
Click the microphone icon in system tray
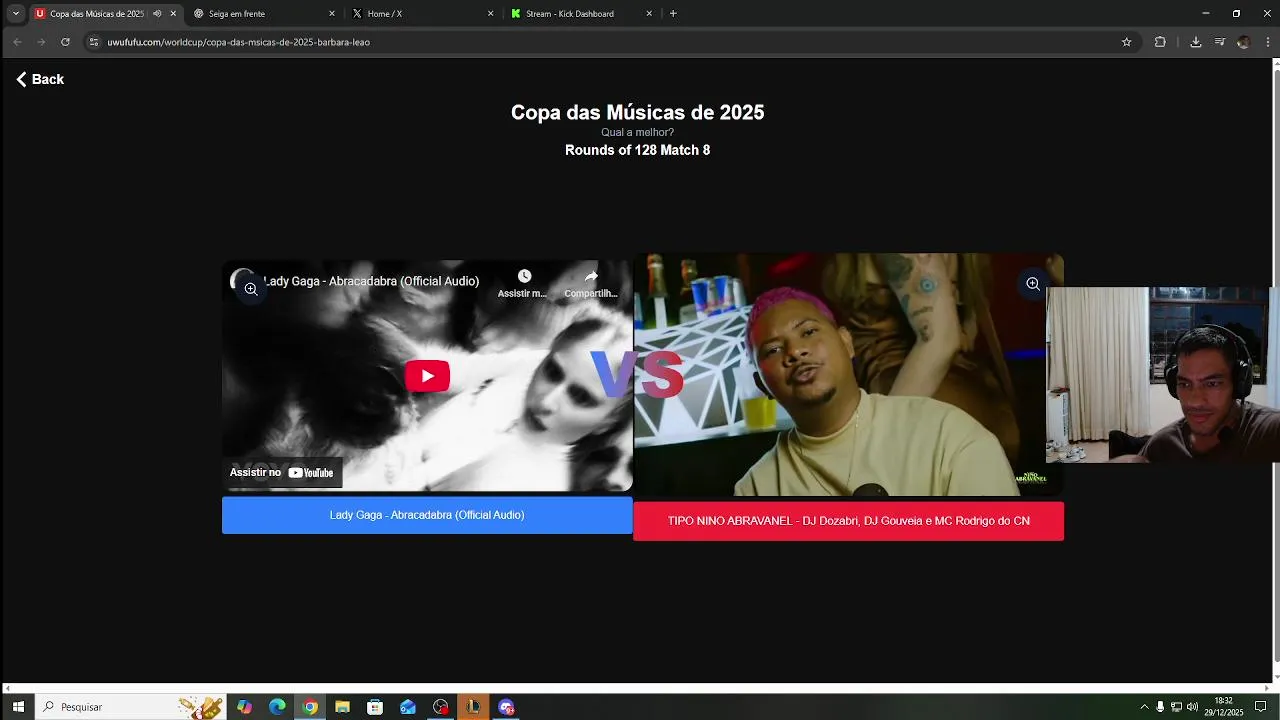pos(1160,707)
